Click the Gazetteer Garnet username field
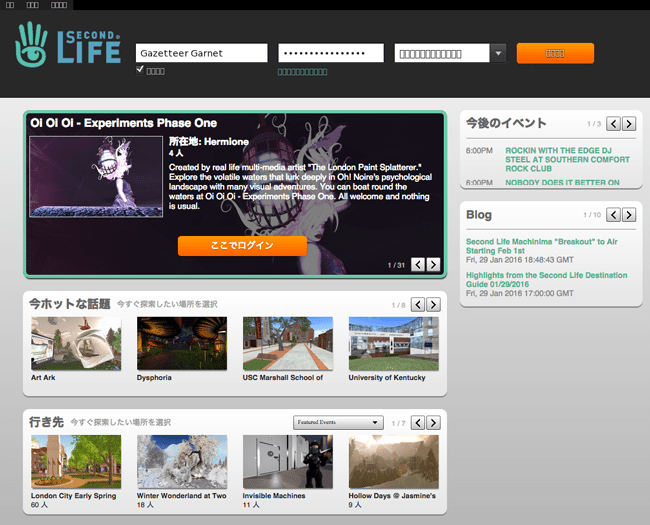Viewport: 650px width, 525px height. pyautogui.click(x=201, y=53)
